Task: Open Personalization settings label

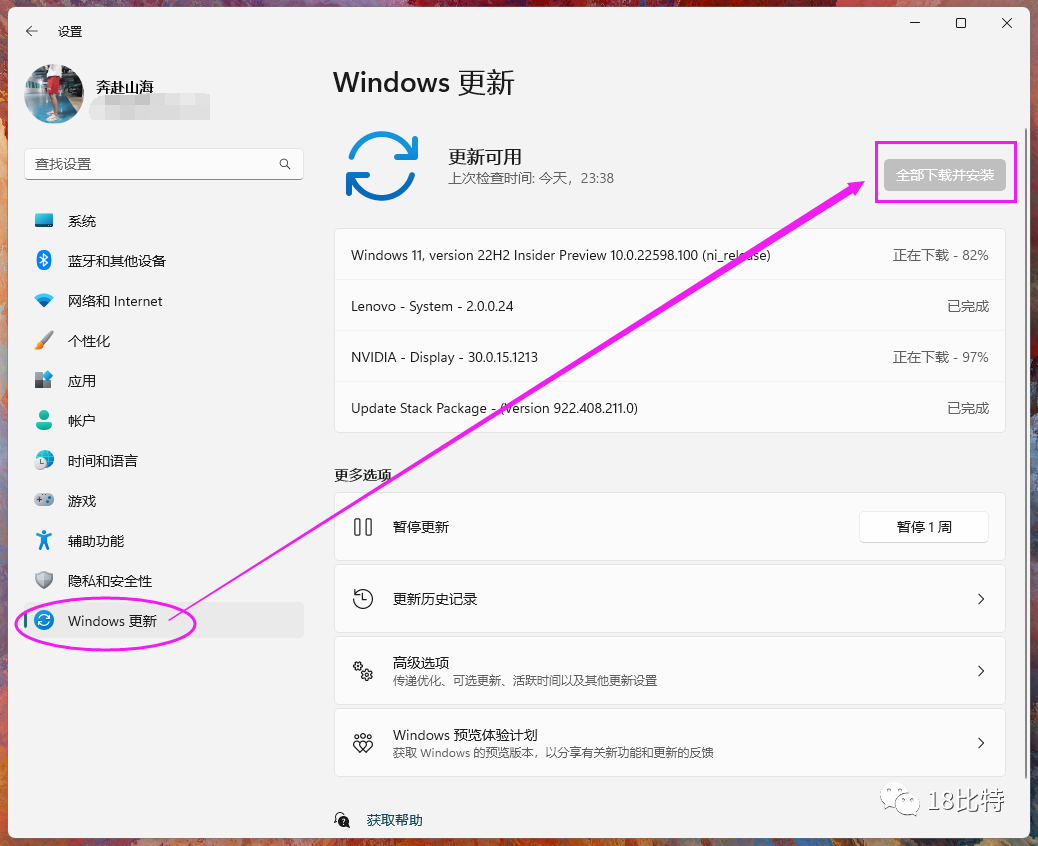Action: [89, 341]
